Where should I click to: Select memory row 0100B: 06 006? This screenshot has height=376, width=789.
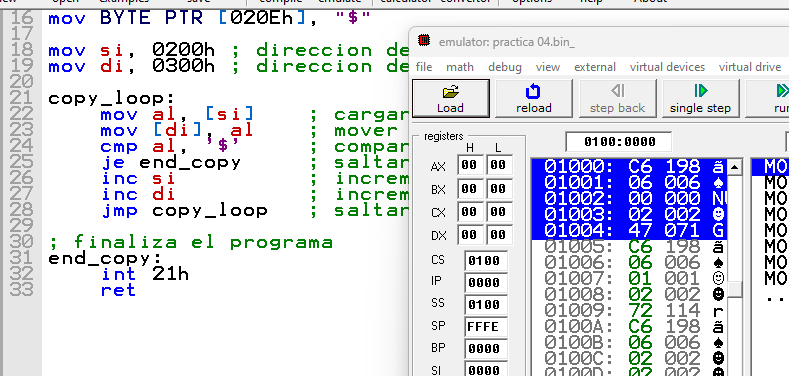pyautogui.click(x=629, y=343)
